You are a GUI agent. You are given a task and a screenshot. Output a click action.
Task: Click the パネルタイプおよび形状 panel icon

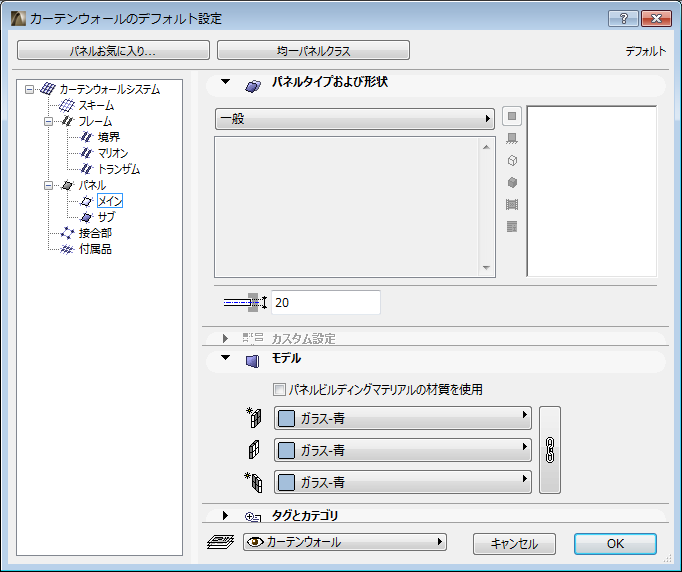pos(253,85)
